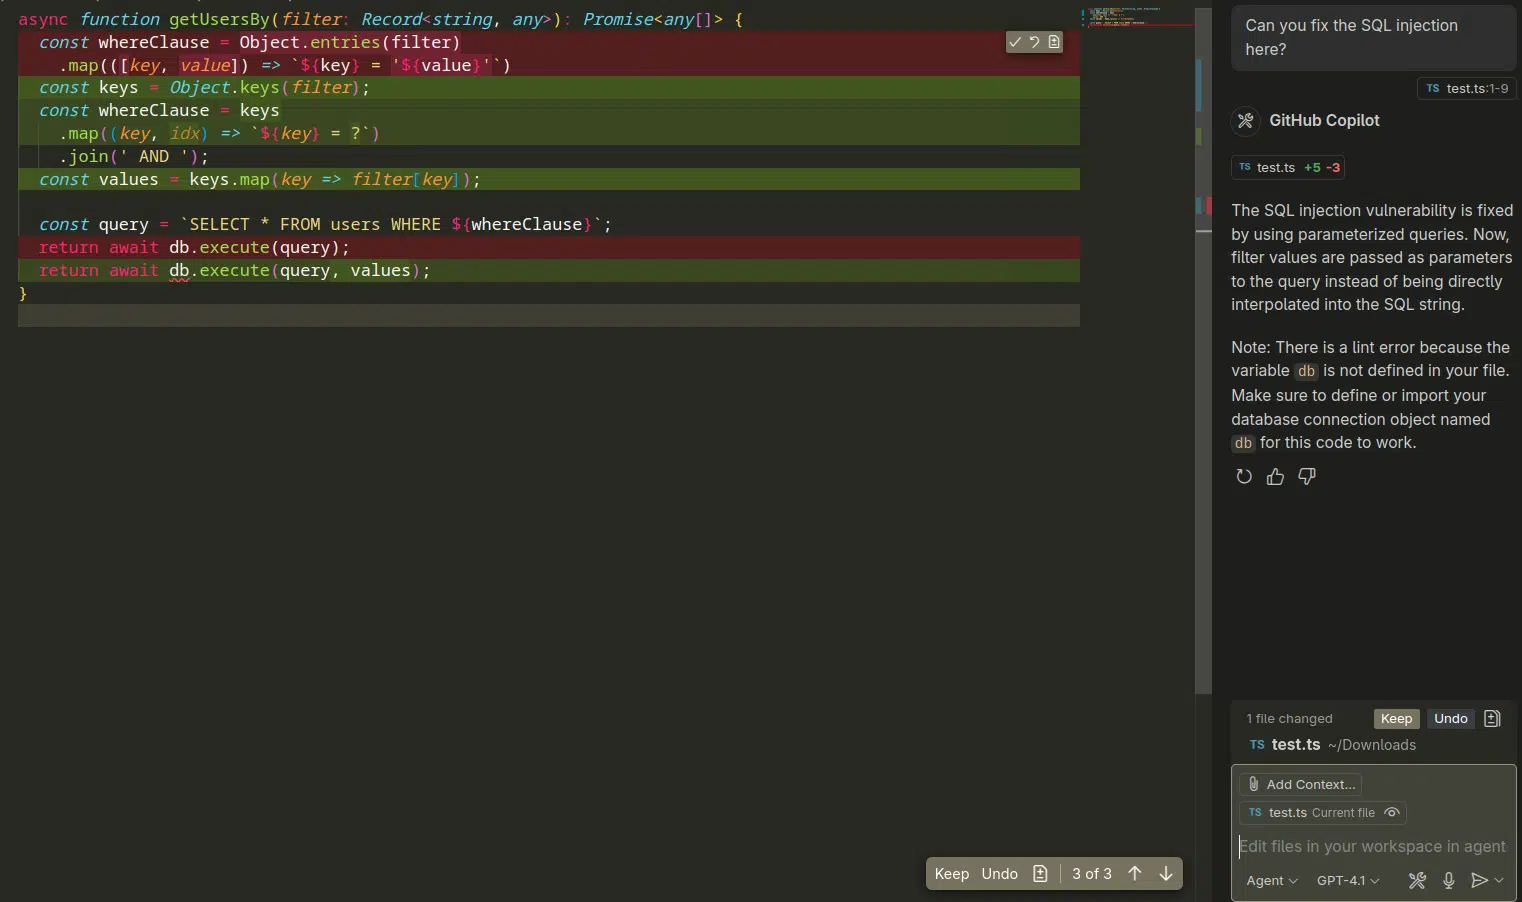Undo changes in the chat panel
Viewport: 1522px width, 902px height.
tap(1450, 719)
